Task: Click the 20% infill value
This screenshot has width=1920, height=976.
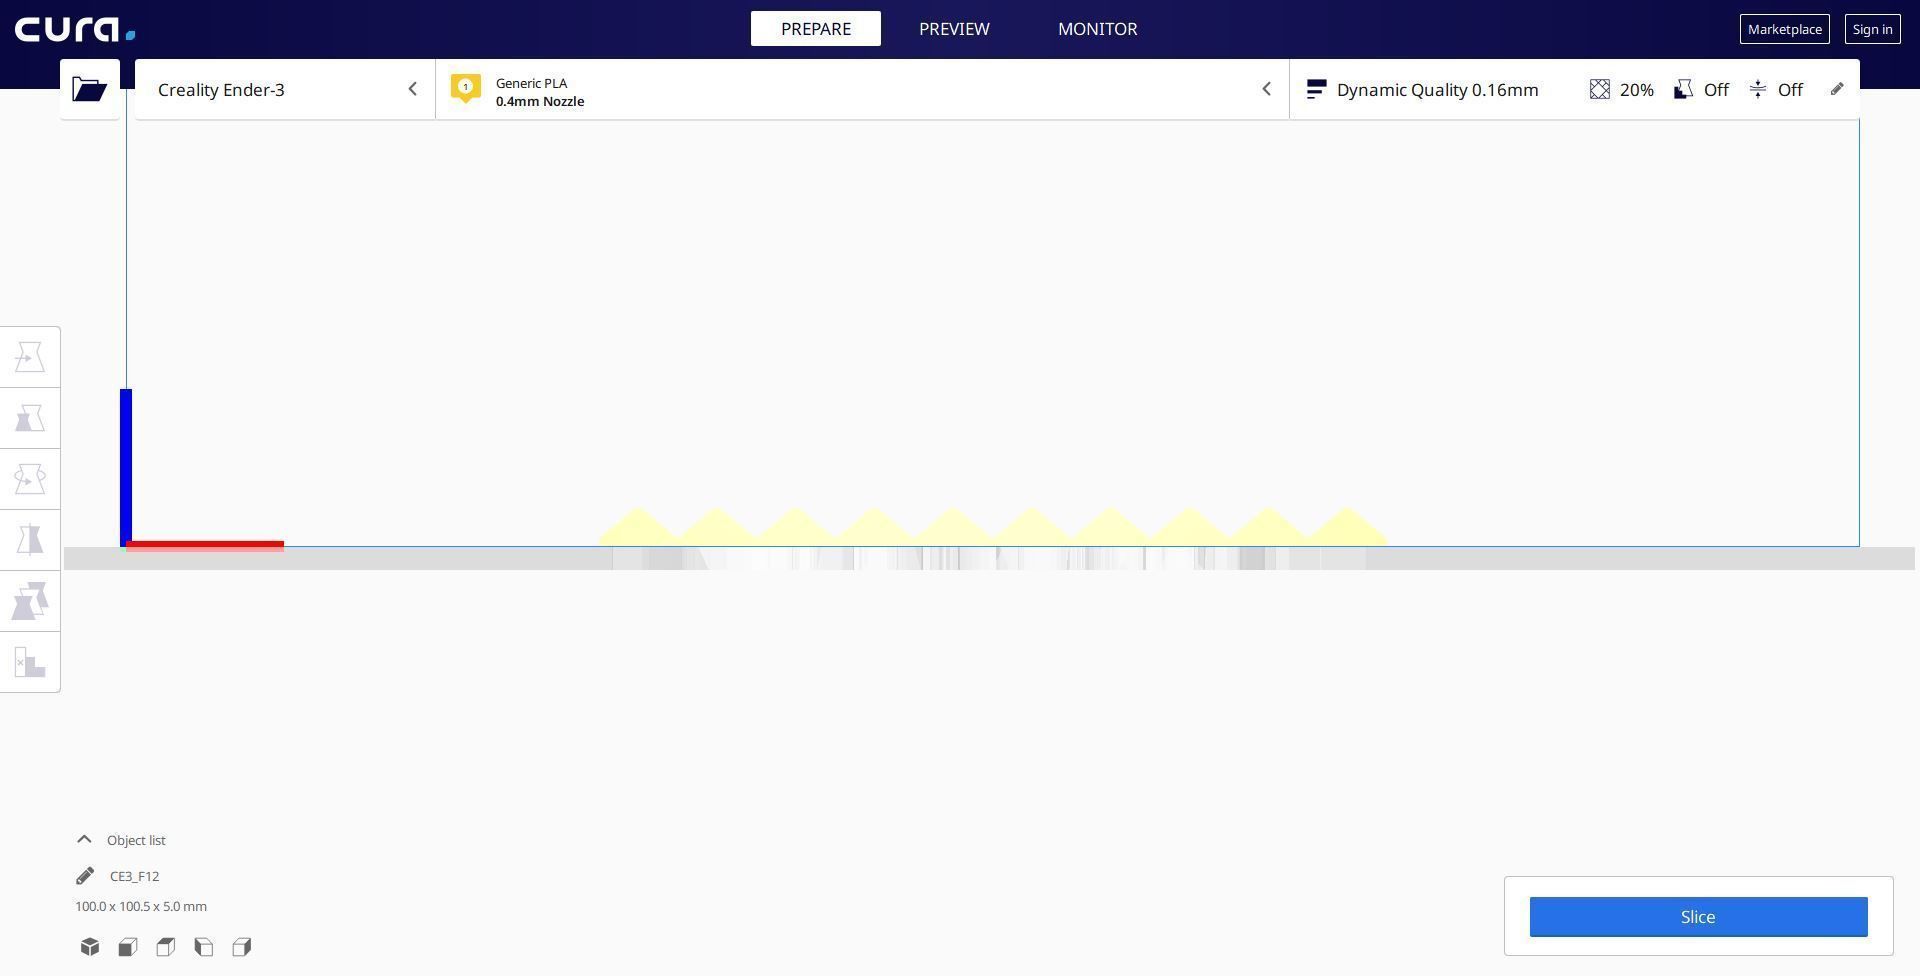Action: (x=1636, y=89)
